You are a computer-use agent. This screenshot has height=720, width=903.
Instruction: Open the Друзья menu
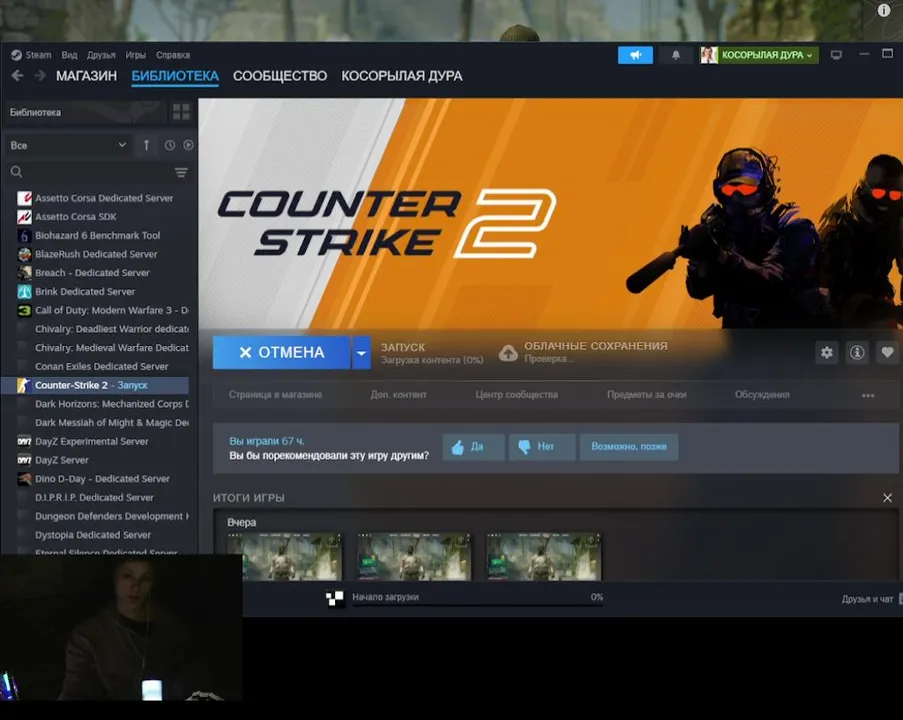click(x=101, y=55)
